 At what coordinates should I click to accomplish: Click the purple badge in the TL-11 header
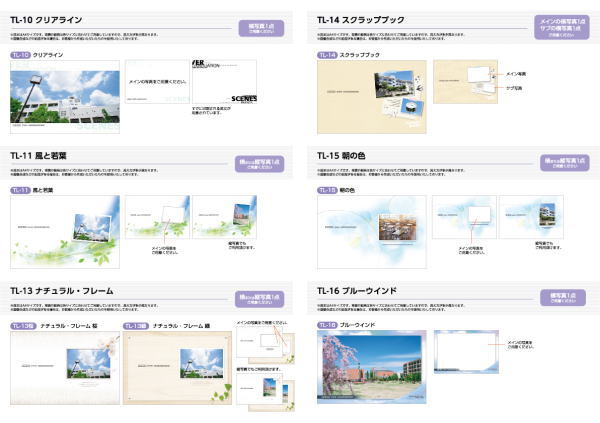coord(259,164)
